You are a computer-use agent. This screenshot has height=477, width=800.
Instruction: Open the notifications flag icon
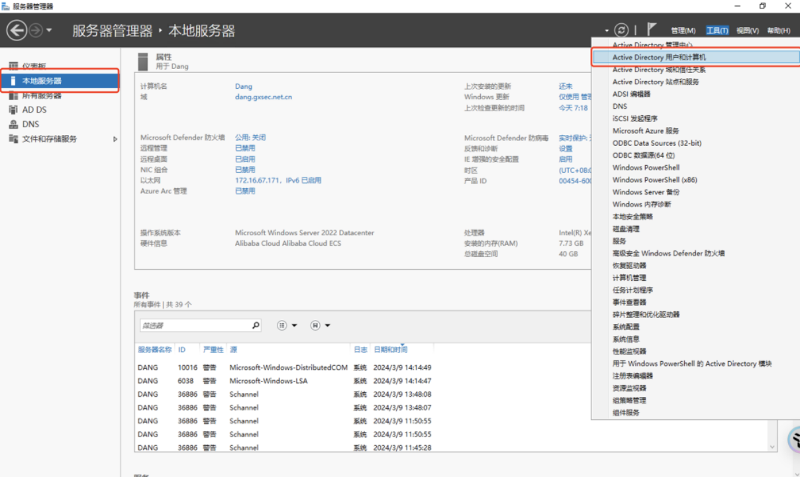pos(652,29)
